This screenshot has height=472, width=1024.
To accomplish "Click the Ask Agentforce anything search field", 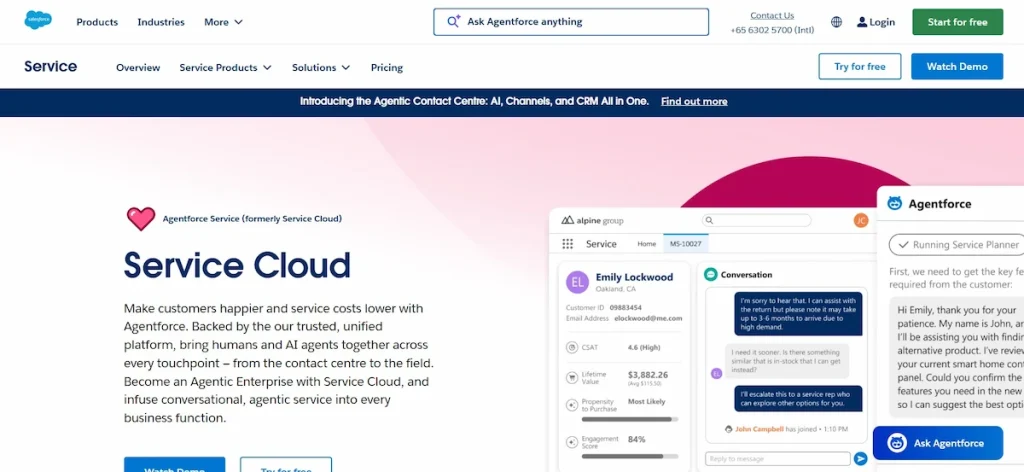I will (571, 22).
